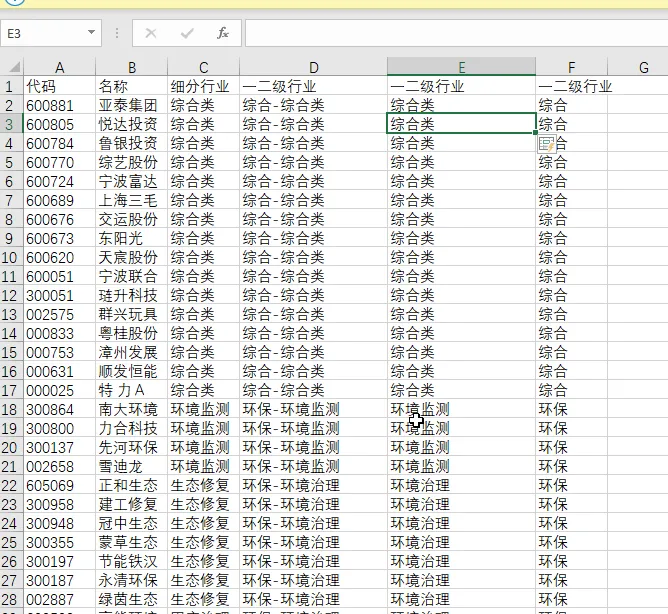The image size is (668, 614).
Task: Click the cell 上海三毛
Action: [x=132, y=200]
